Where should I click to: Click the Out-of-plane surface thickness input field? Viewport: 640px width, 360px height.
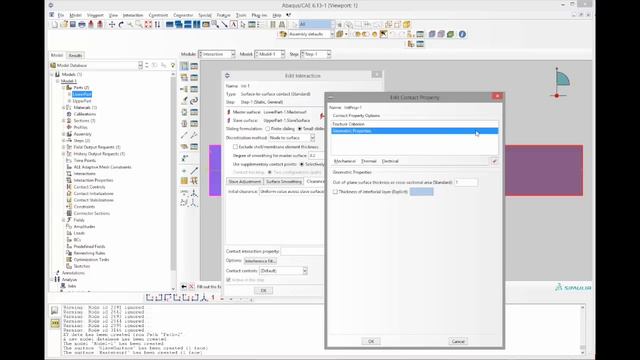pos(466,182)
